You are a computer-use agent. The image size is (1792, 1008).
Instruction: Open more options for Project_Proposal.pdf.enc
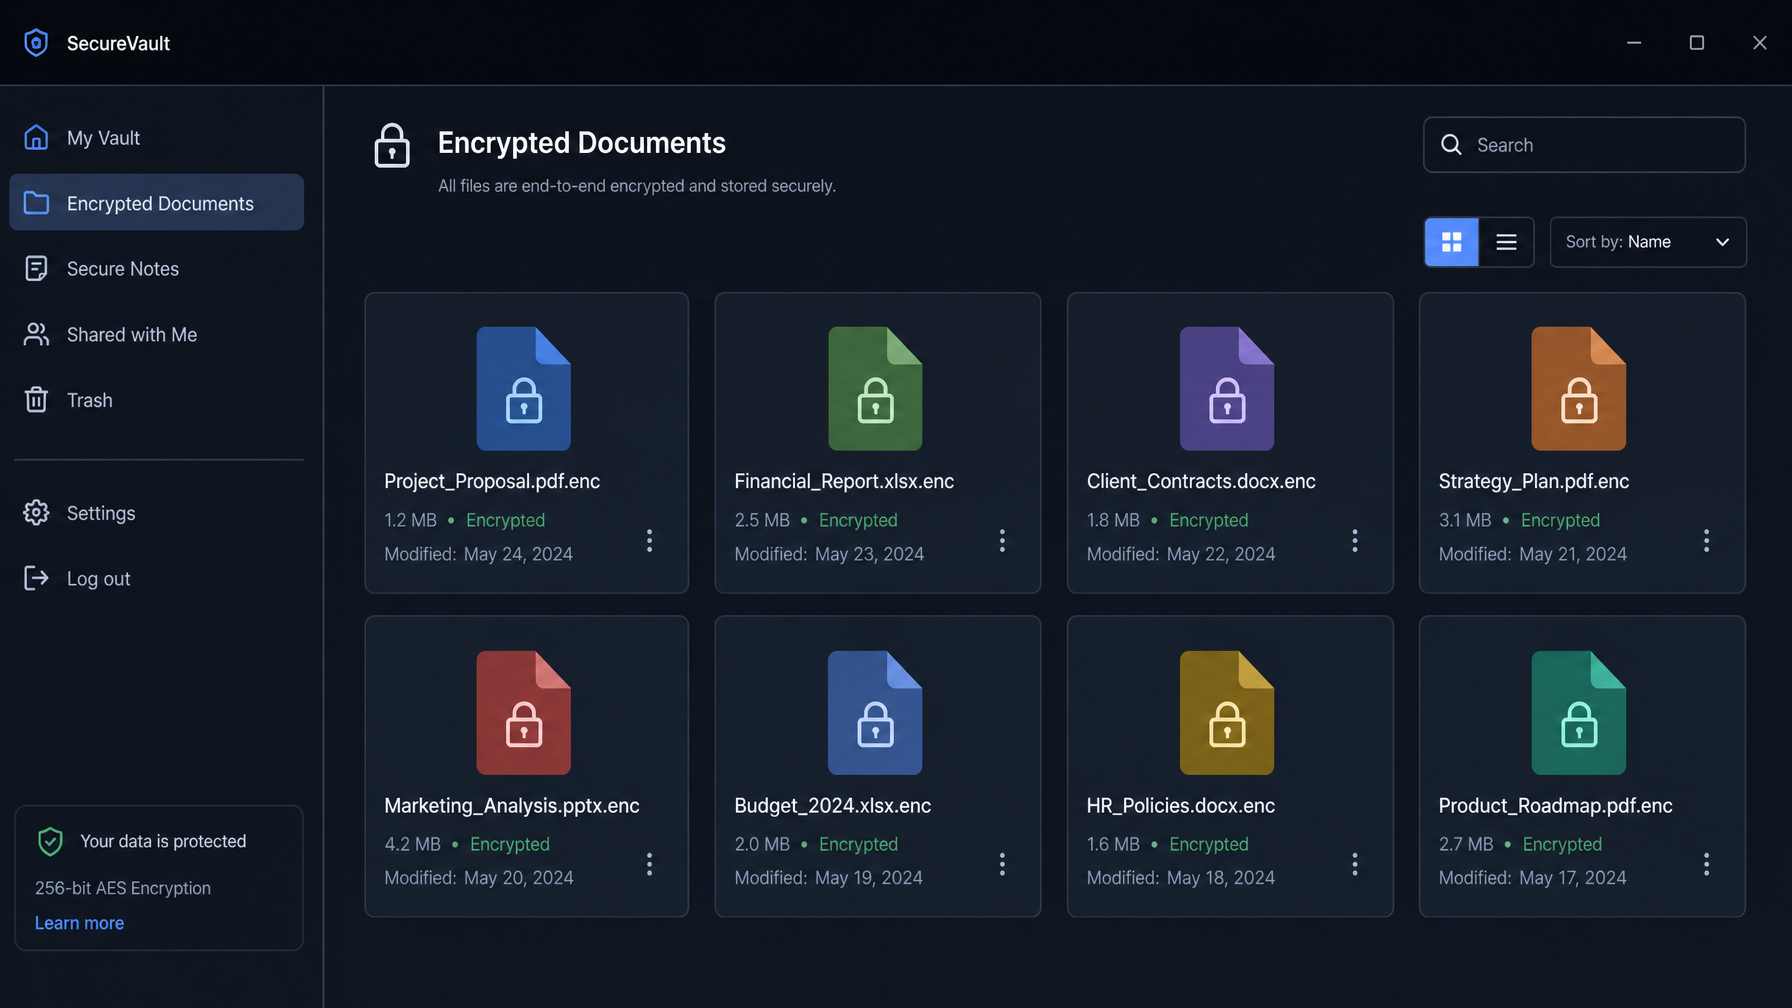click(649, 541)
